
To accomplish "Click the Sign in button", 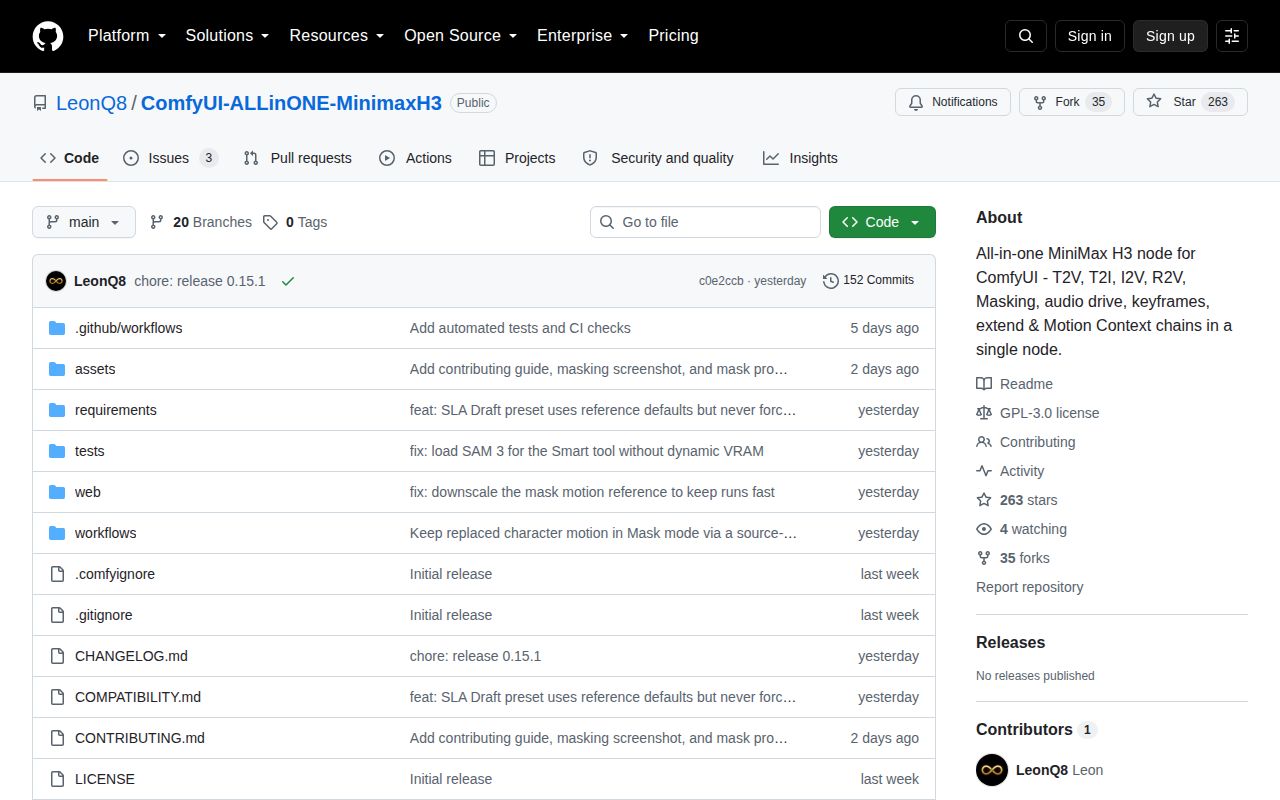I will 1089,36.
